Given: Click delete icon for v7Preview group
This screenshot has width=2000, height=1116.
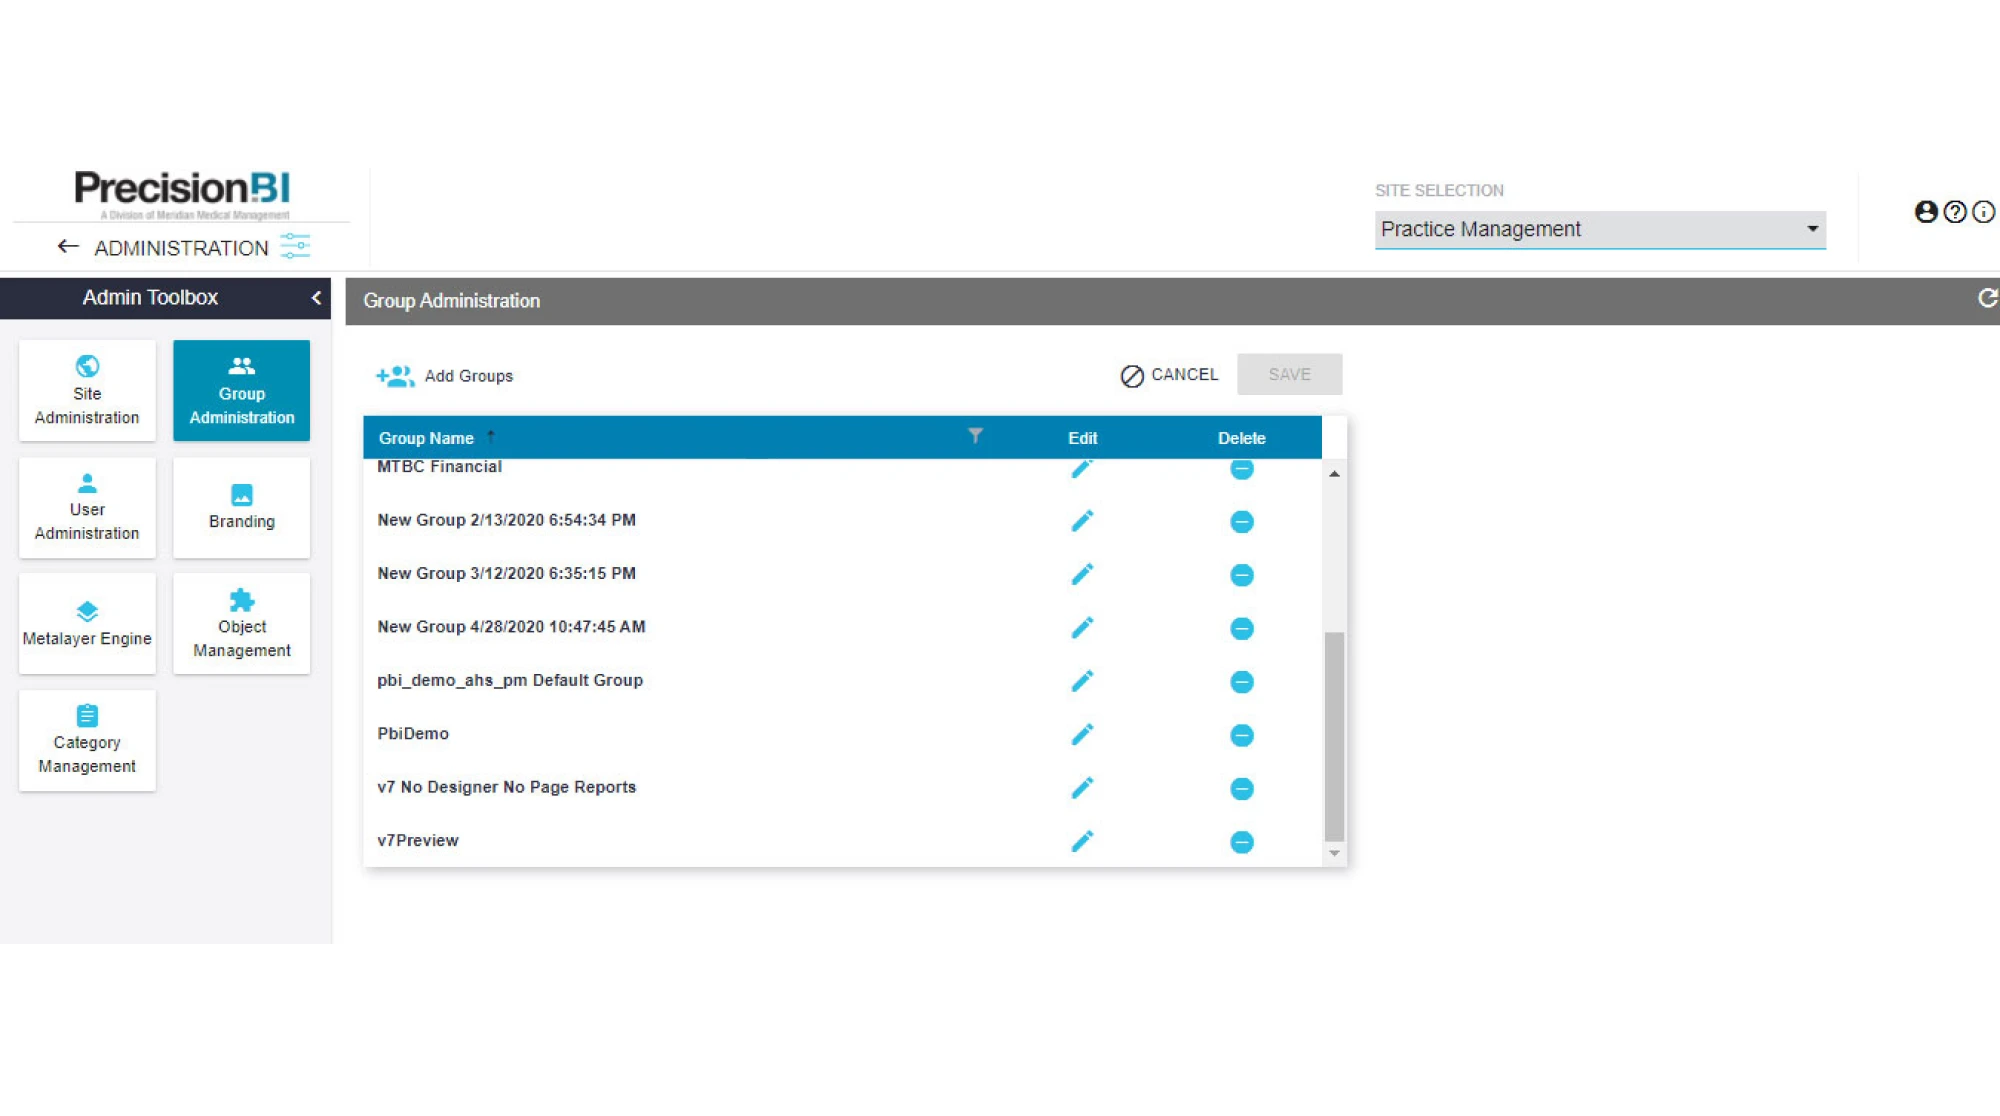Looking at the screenshot, I should [1241, 842].
